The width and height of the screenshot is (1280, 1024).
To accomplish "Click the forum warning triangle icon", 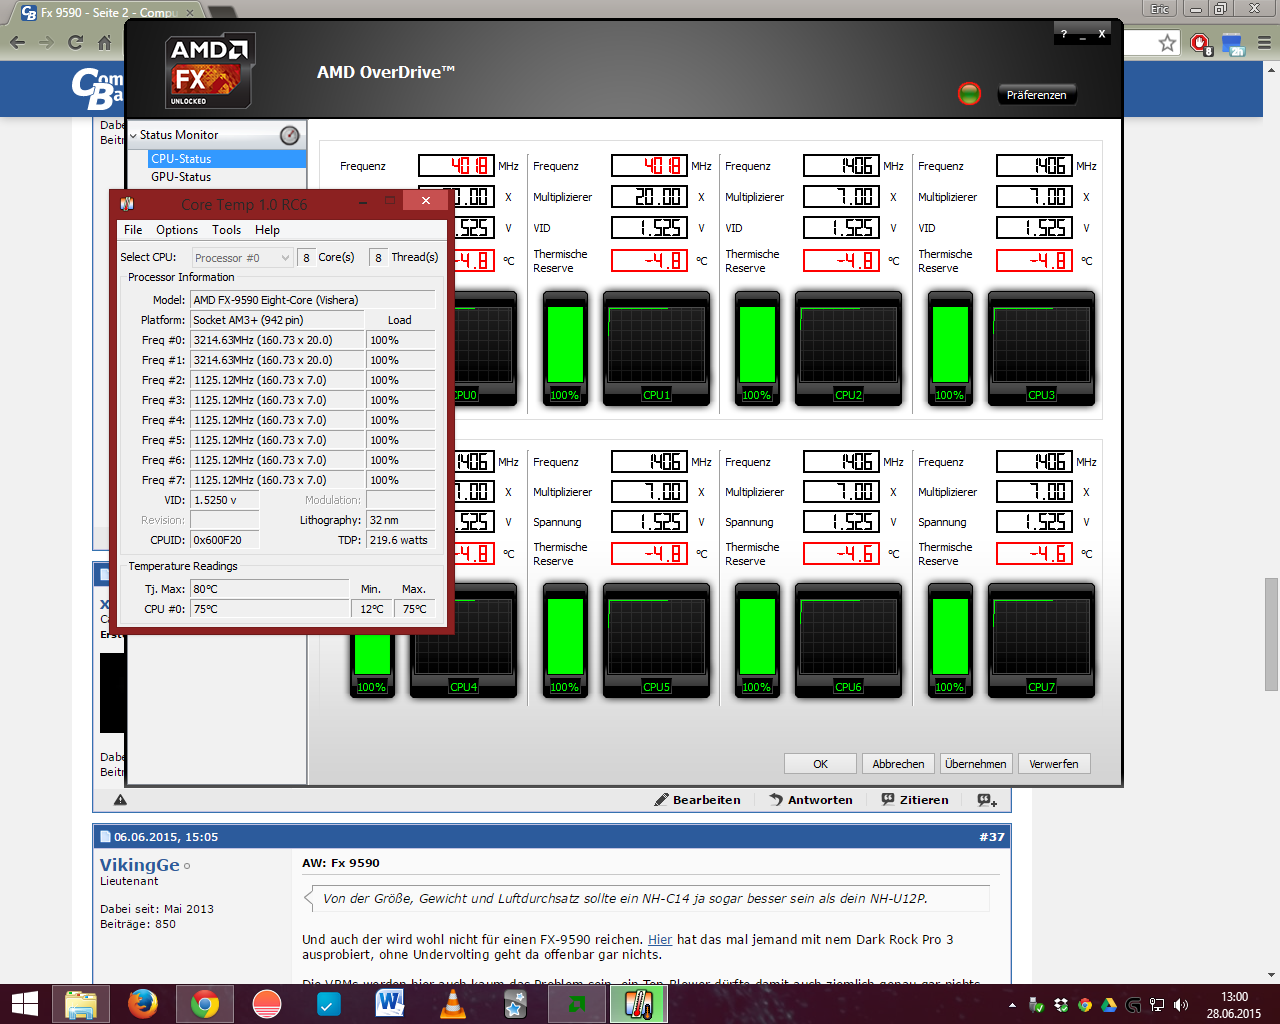I will coord(120,800).
